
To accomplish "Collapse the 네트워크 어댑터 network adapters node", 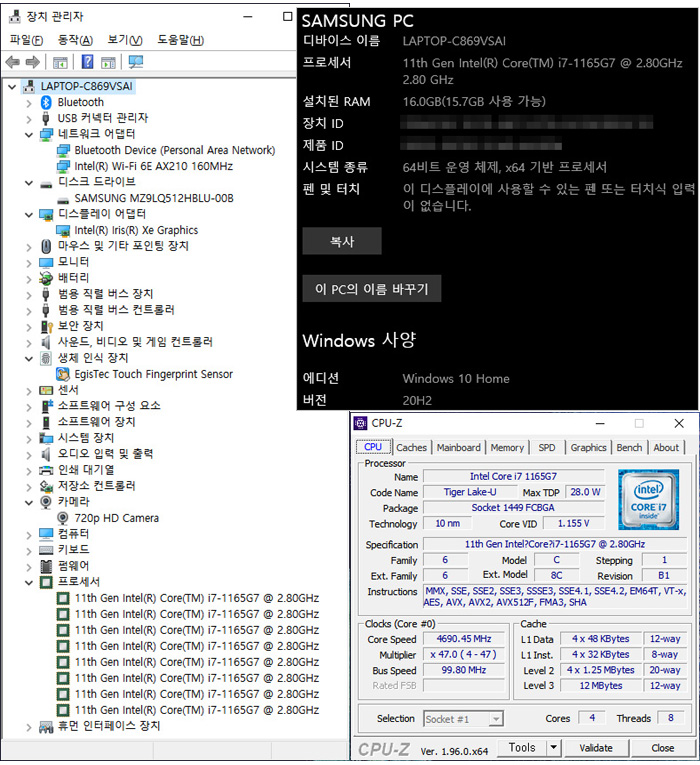I will point(29,135).
